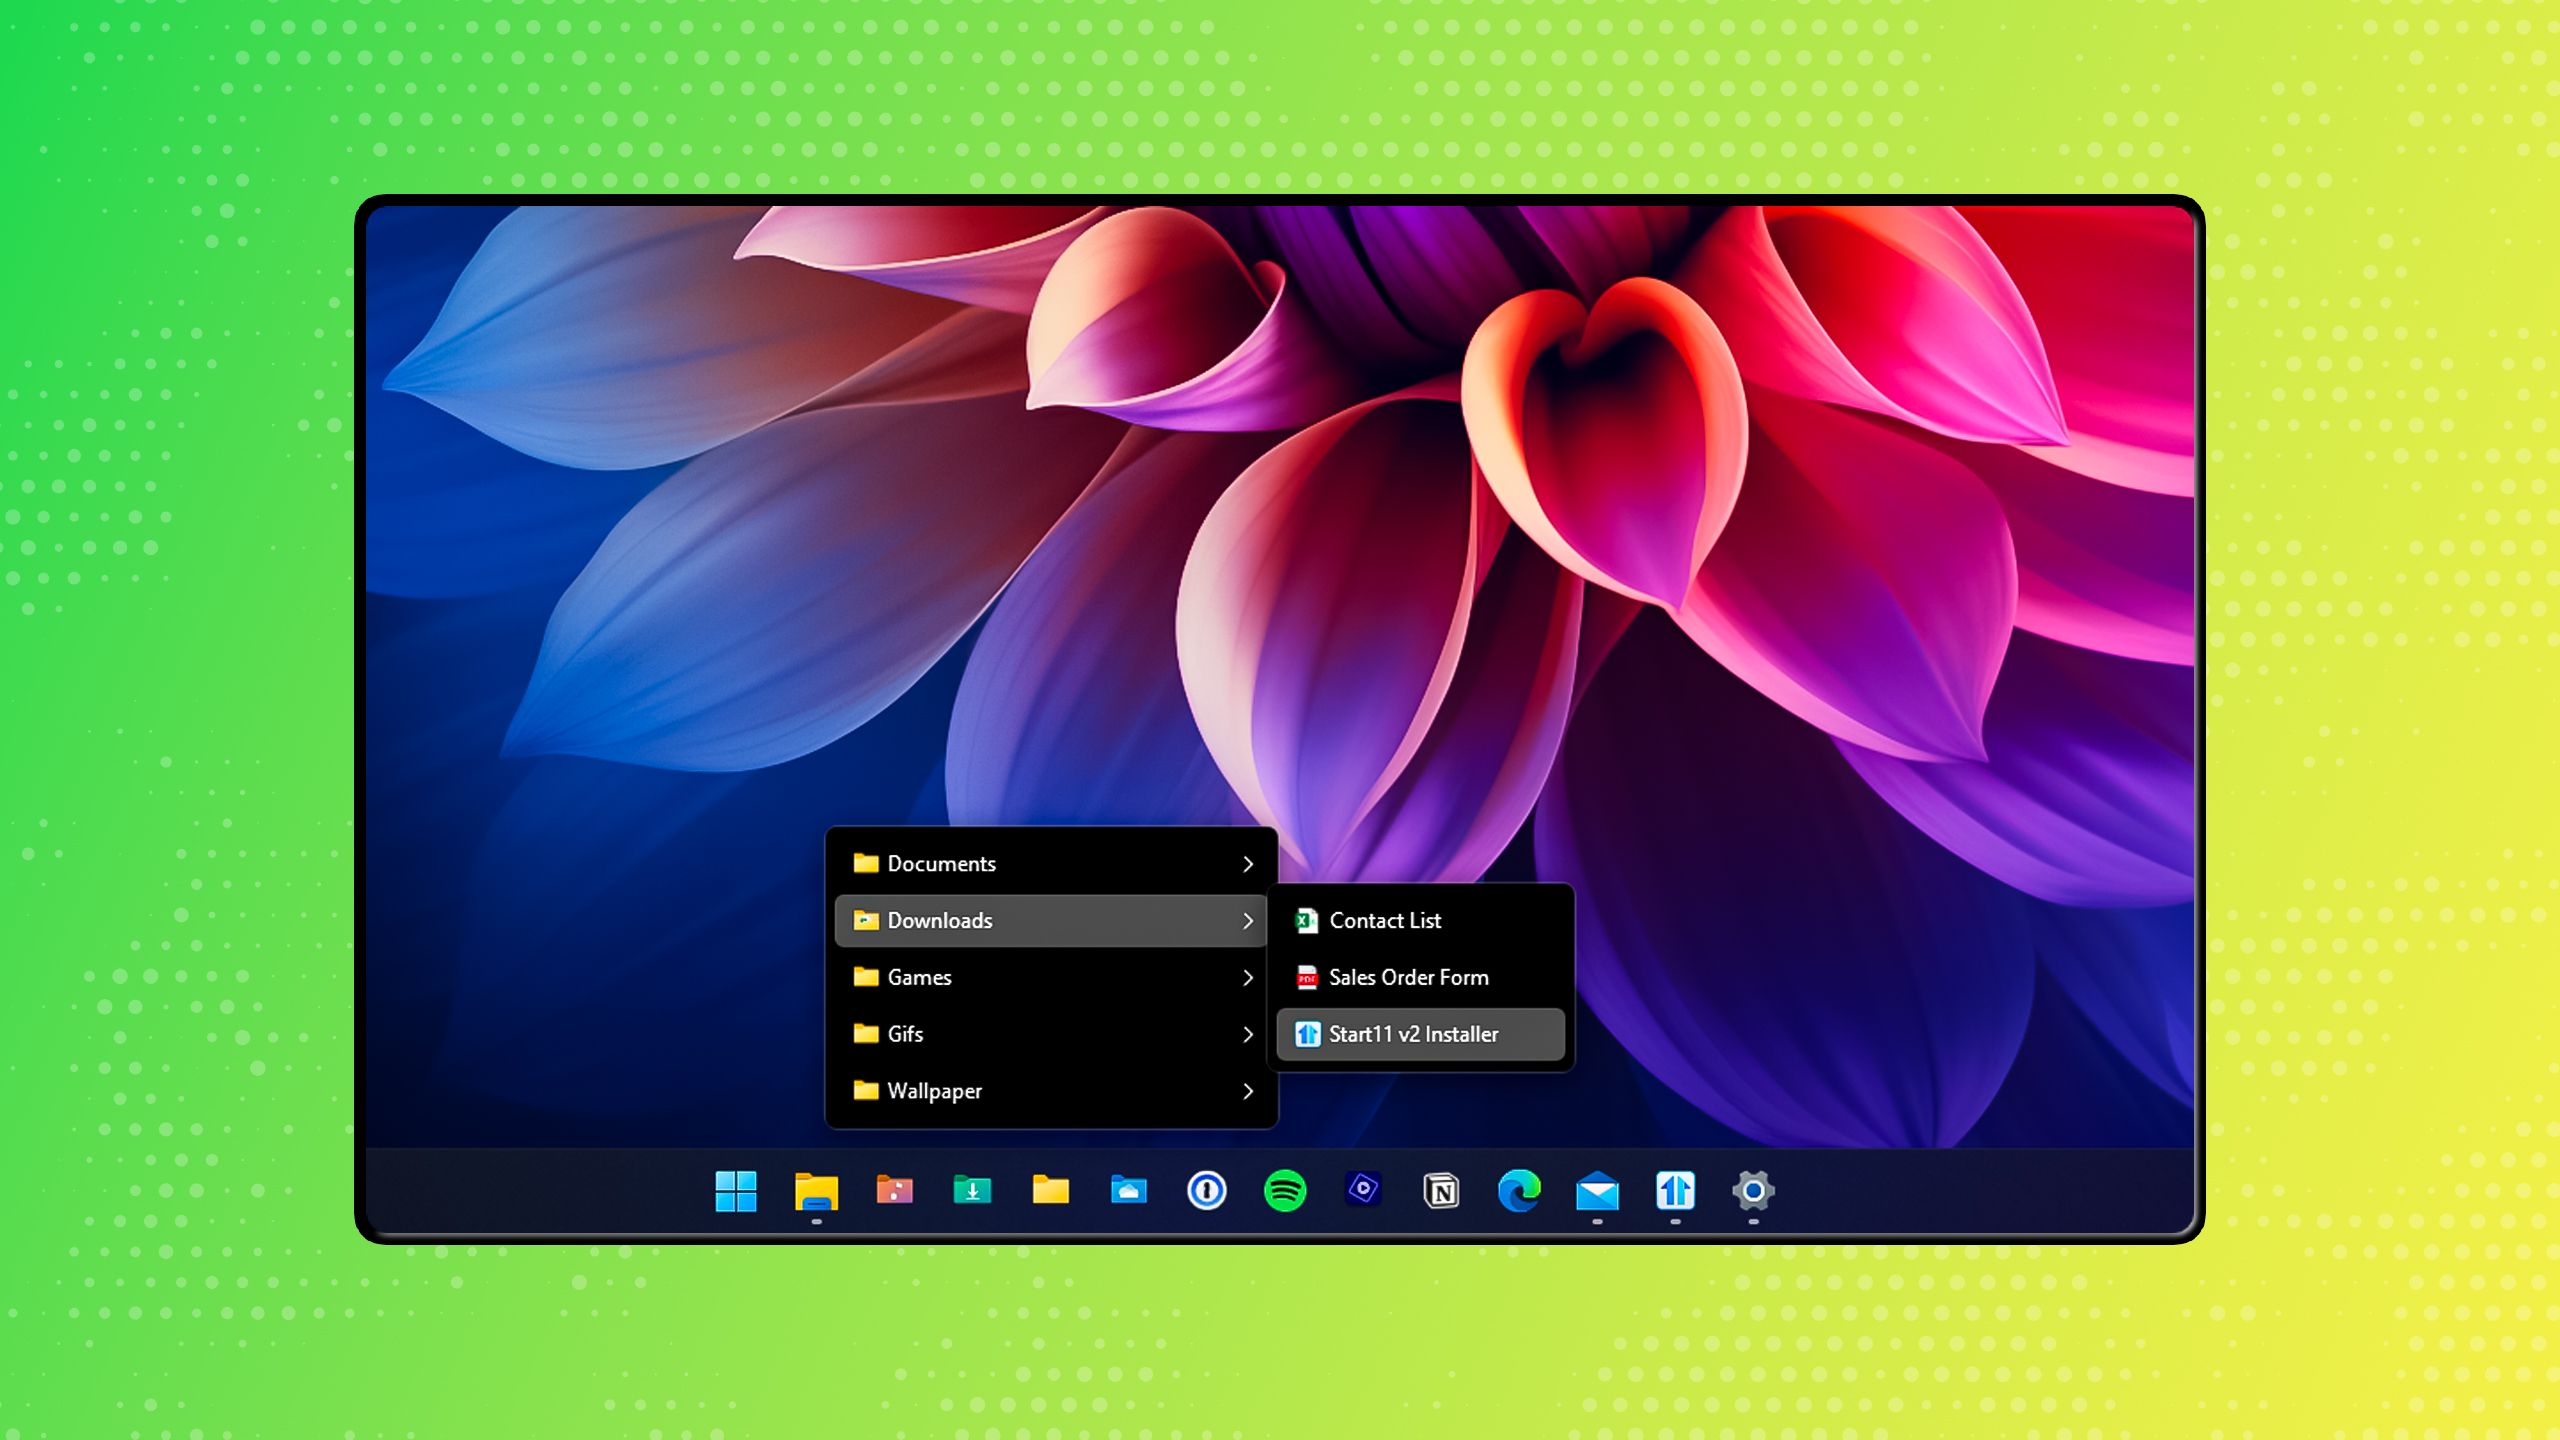Open the Contact List spreadsheet file

(x=1385, y=921)
